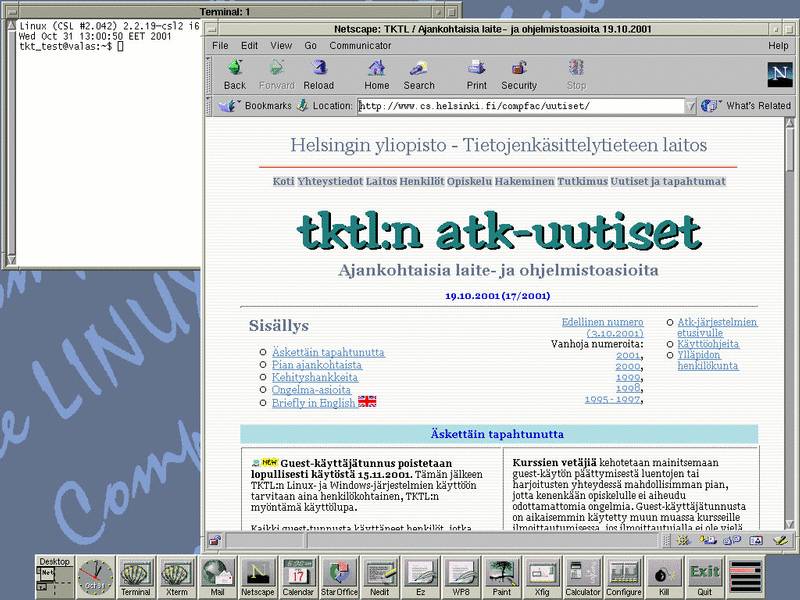Click in the Location URL field

(521, 106)
